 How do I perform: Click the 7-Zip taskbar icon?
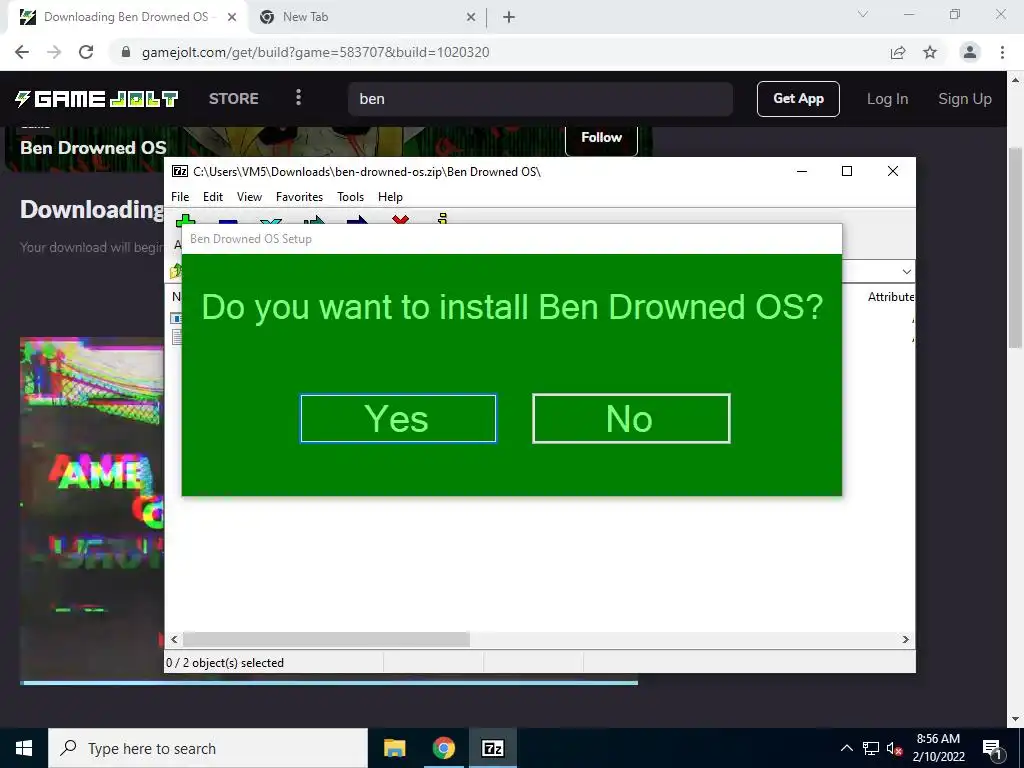point(492,748)
